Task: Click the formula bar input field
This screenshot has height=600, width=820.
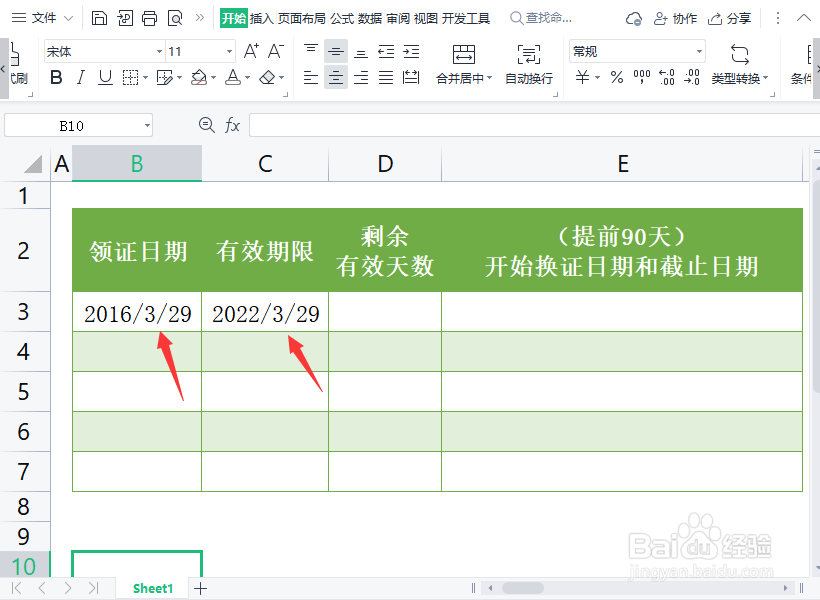Action: (534, 125)
